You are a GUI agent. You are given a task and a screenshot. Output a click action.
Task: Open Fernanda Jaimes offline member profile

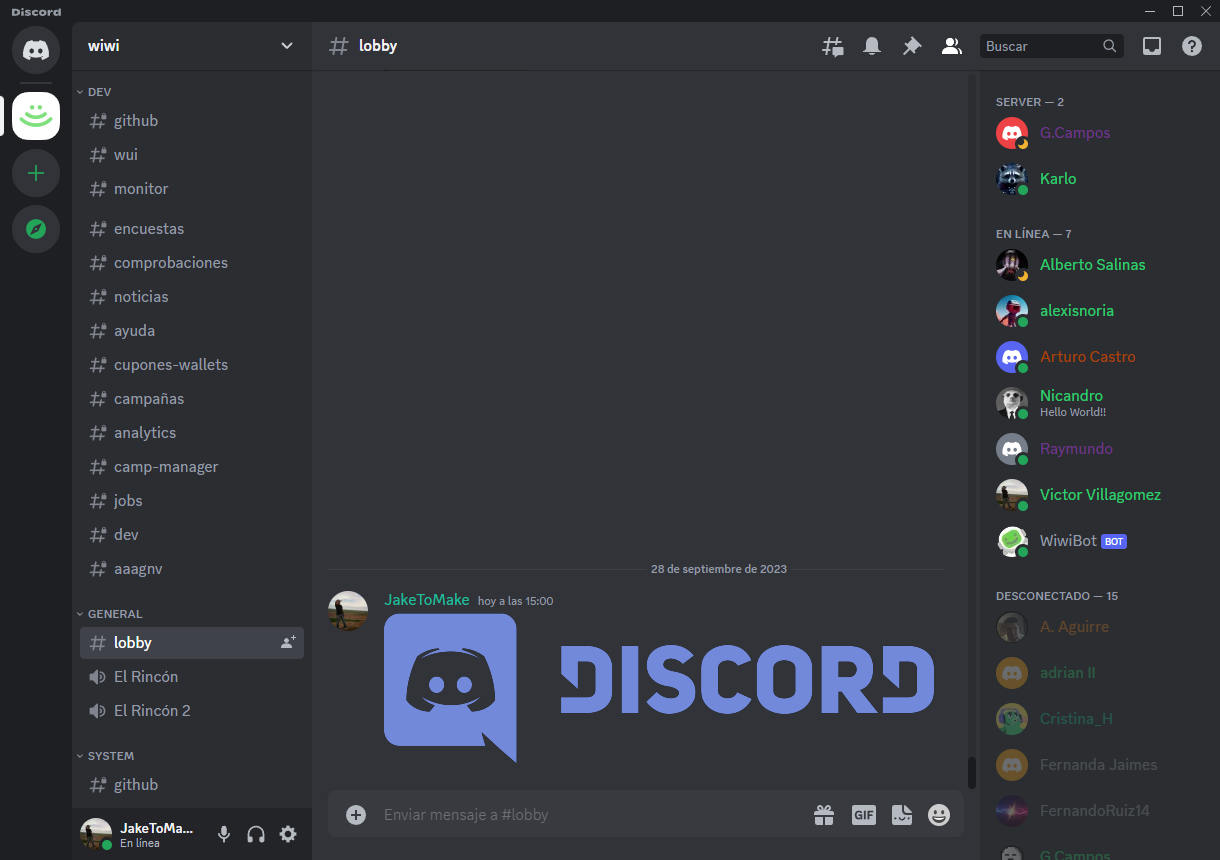pyautogui.click(x=1098, y=765)
